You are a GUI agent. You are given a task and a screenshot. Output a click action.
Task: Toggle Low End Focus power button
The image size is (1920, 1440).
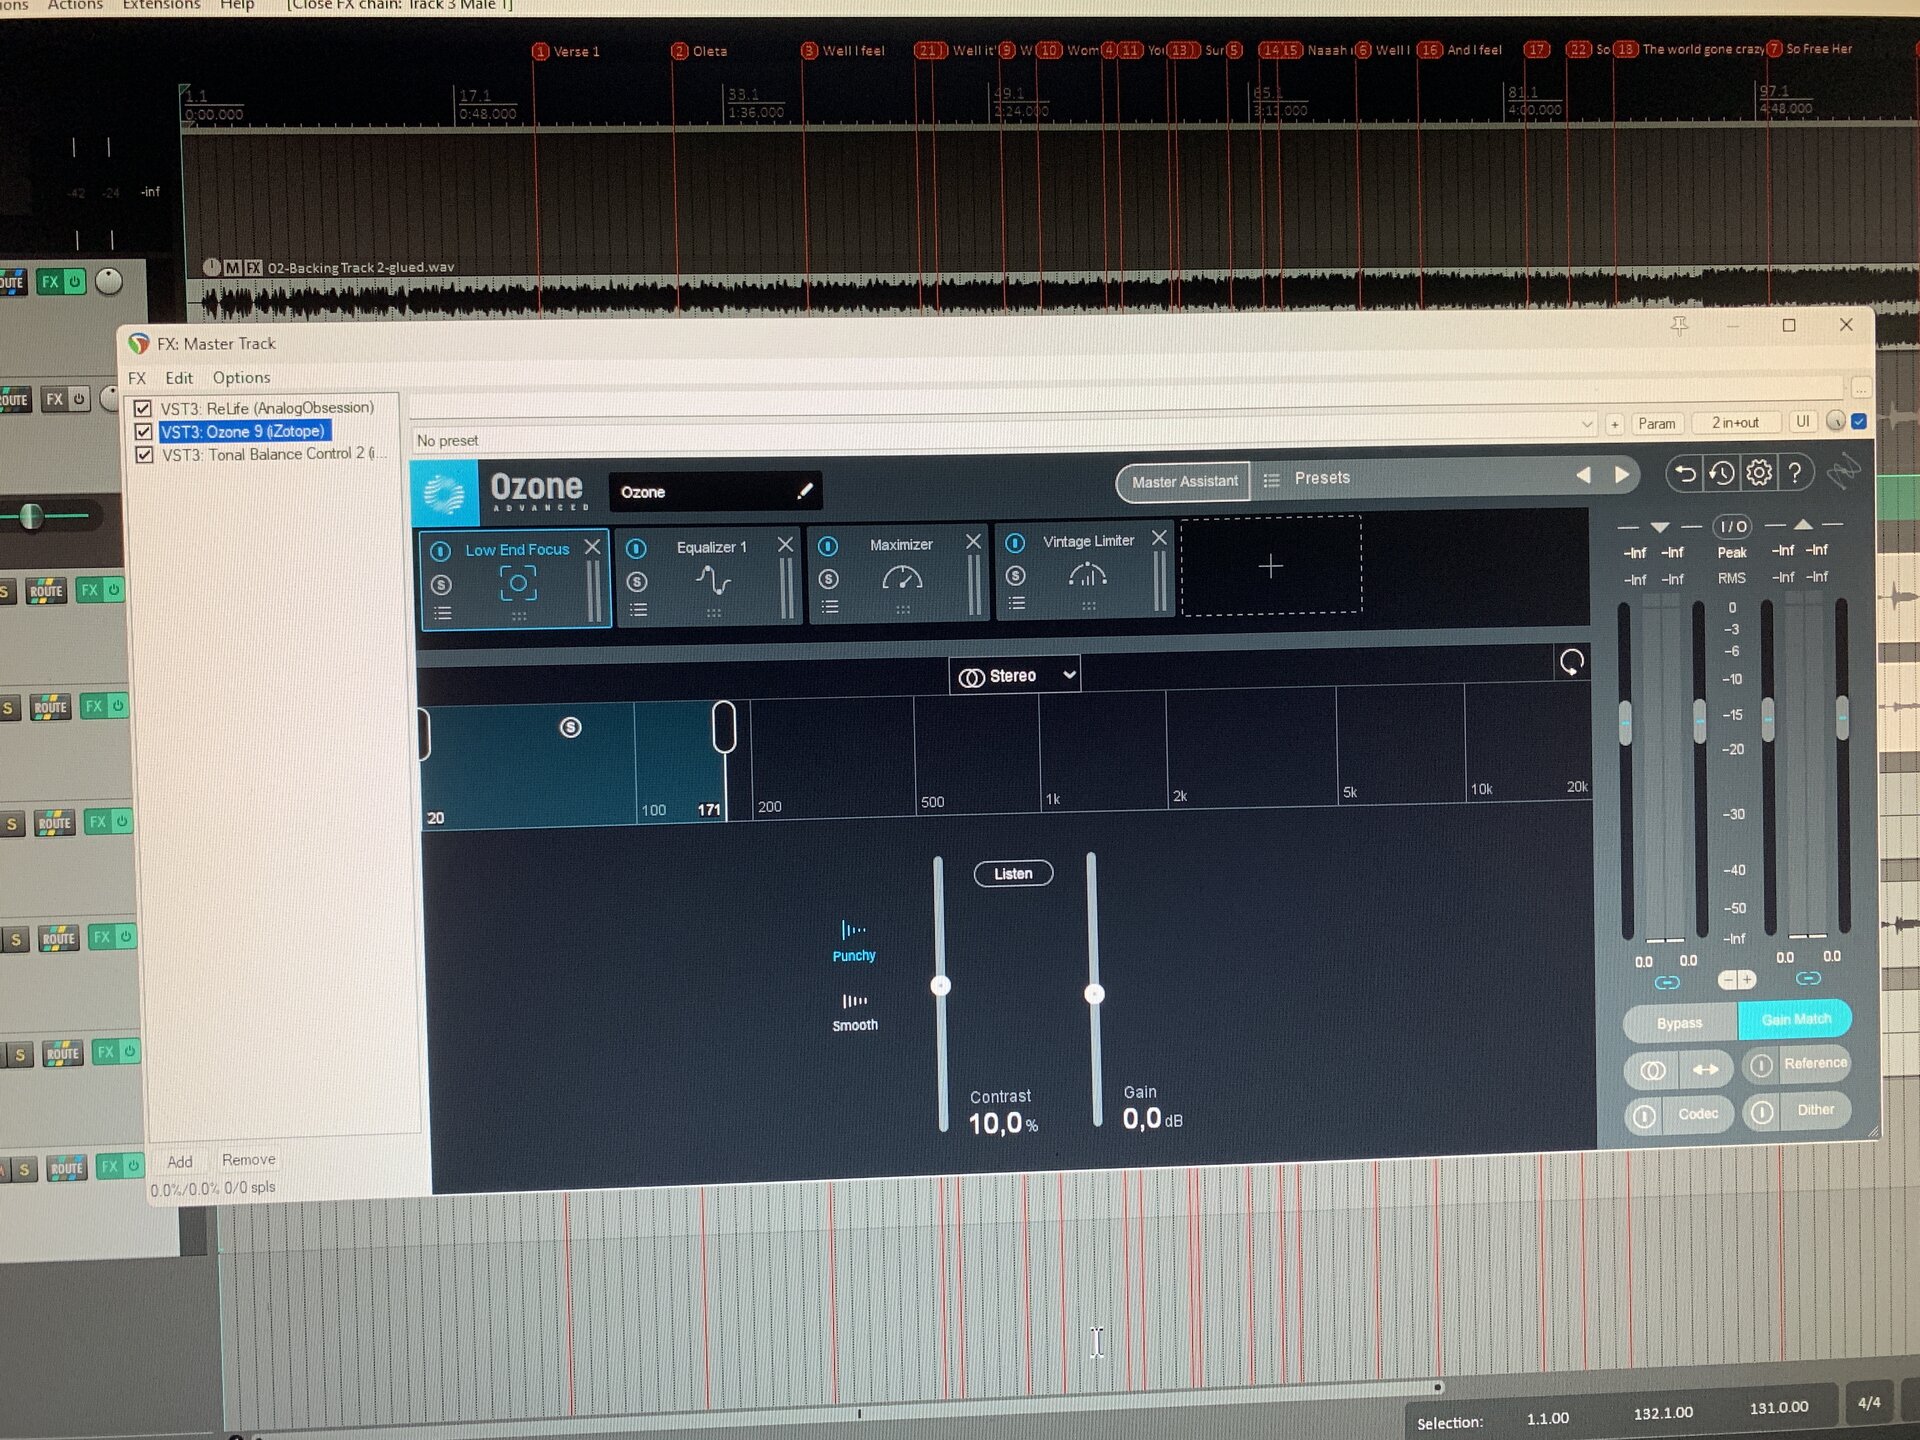(x=441, y=551)
